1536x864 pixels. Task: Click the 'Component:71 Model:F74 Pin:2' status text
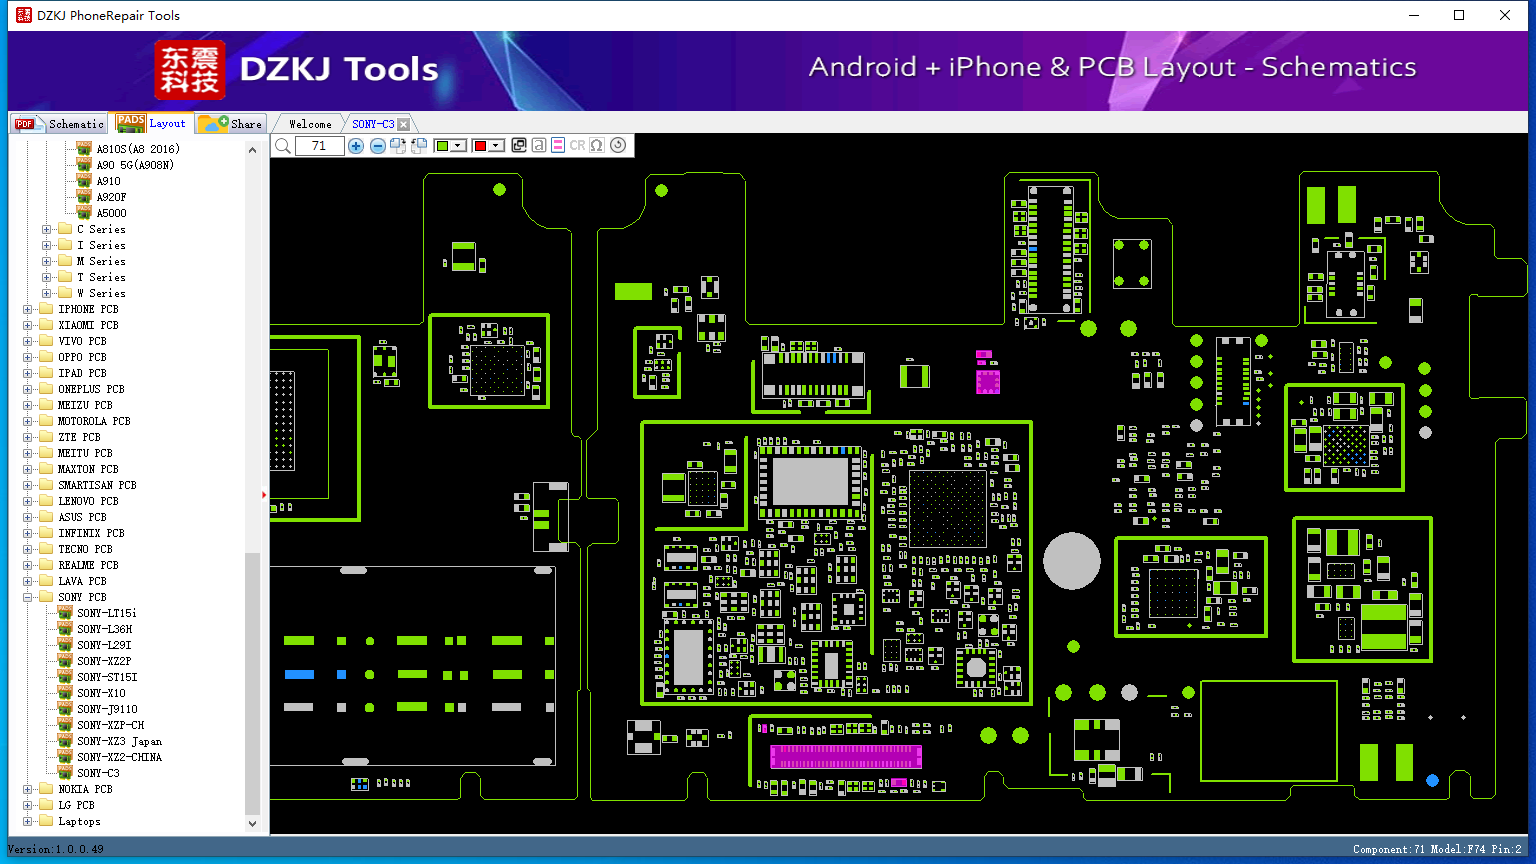[1437, 849]
